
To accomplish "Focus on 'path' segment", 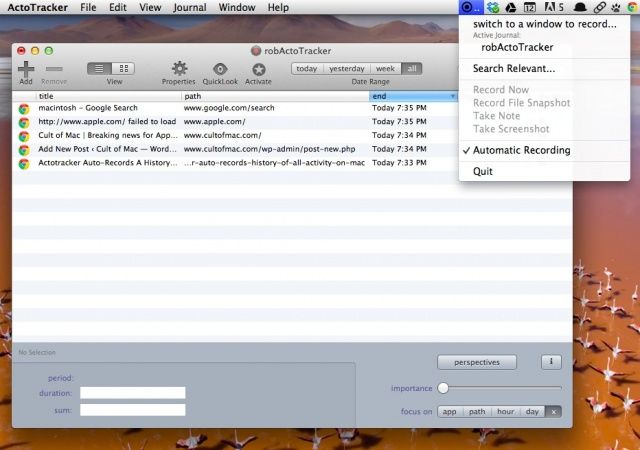I will (477, 412).
